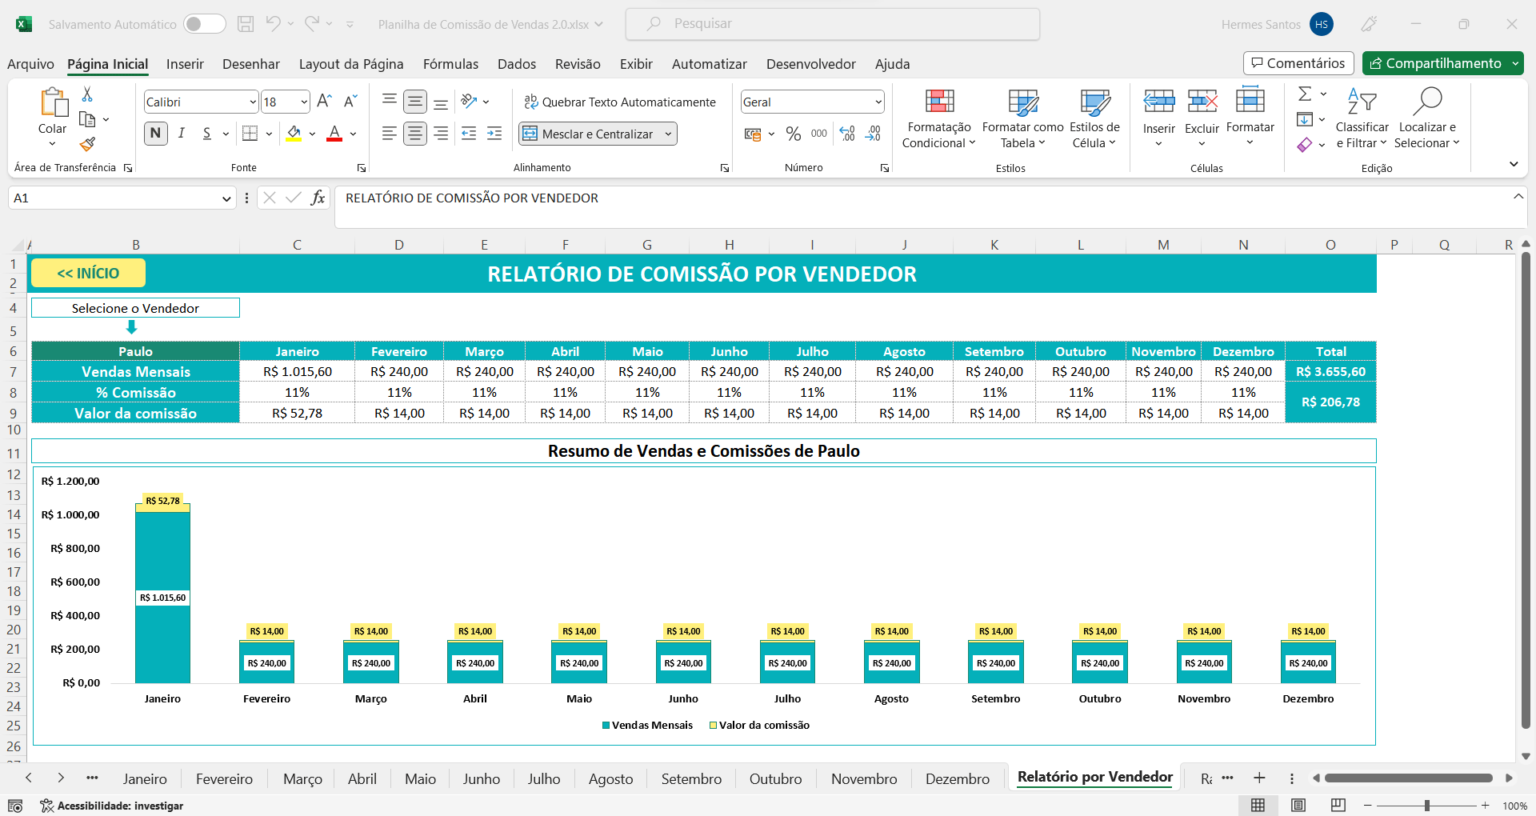Turn on the Salvamento Automático switch
Image resolution: width=1536 pixels, height=816 pixels.
pyautogui.click(x=204, y=24)
